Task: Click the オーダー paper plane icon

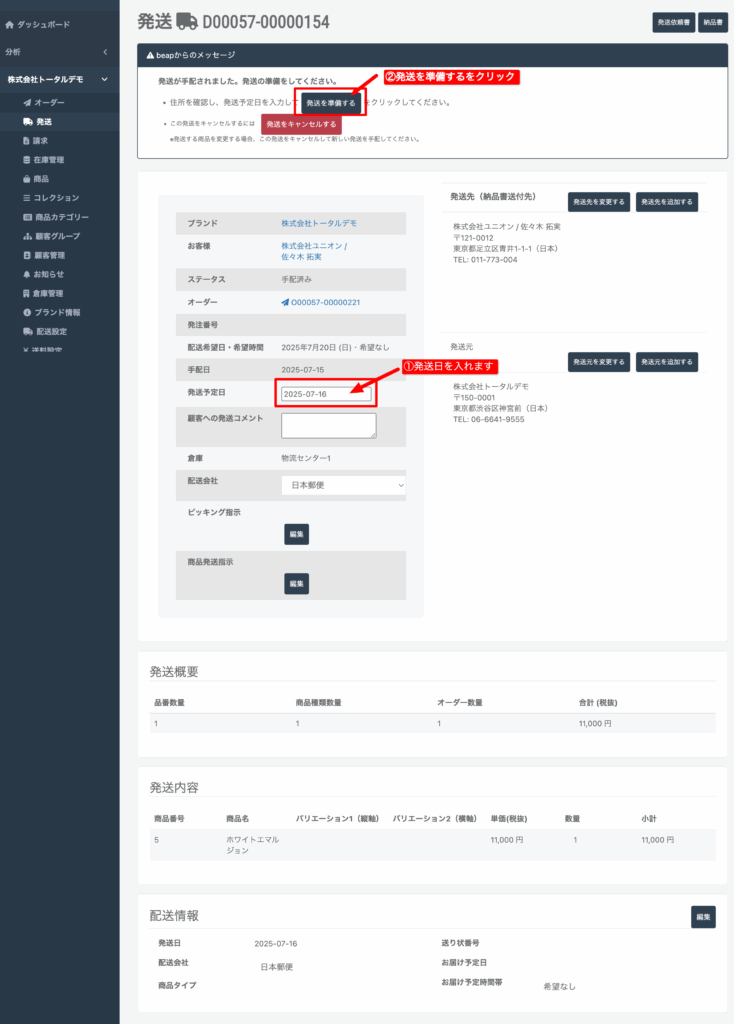Action: [28, 103]
